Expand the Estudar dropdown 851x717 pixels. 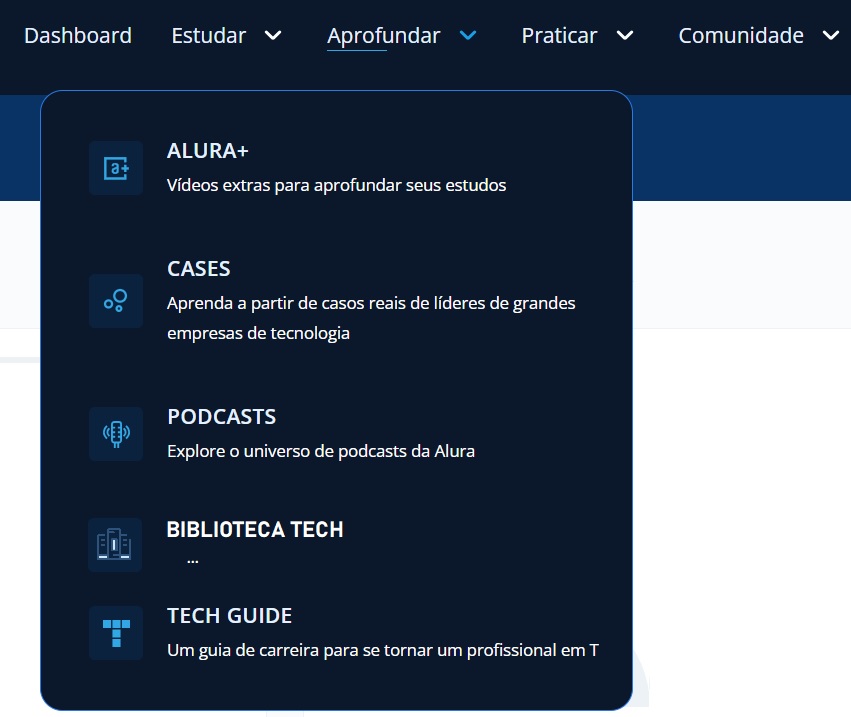[208, 35]
